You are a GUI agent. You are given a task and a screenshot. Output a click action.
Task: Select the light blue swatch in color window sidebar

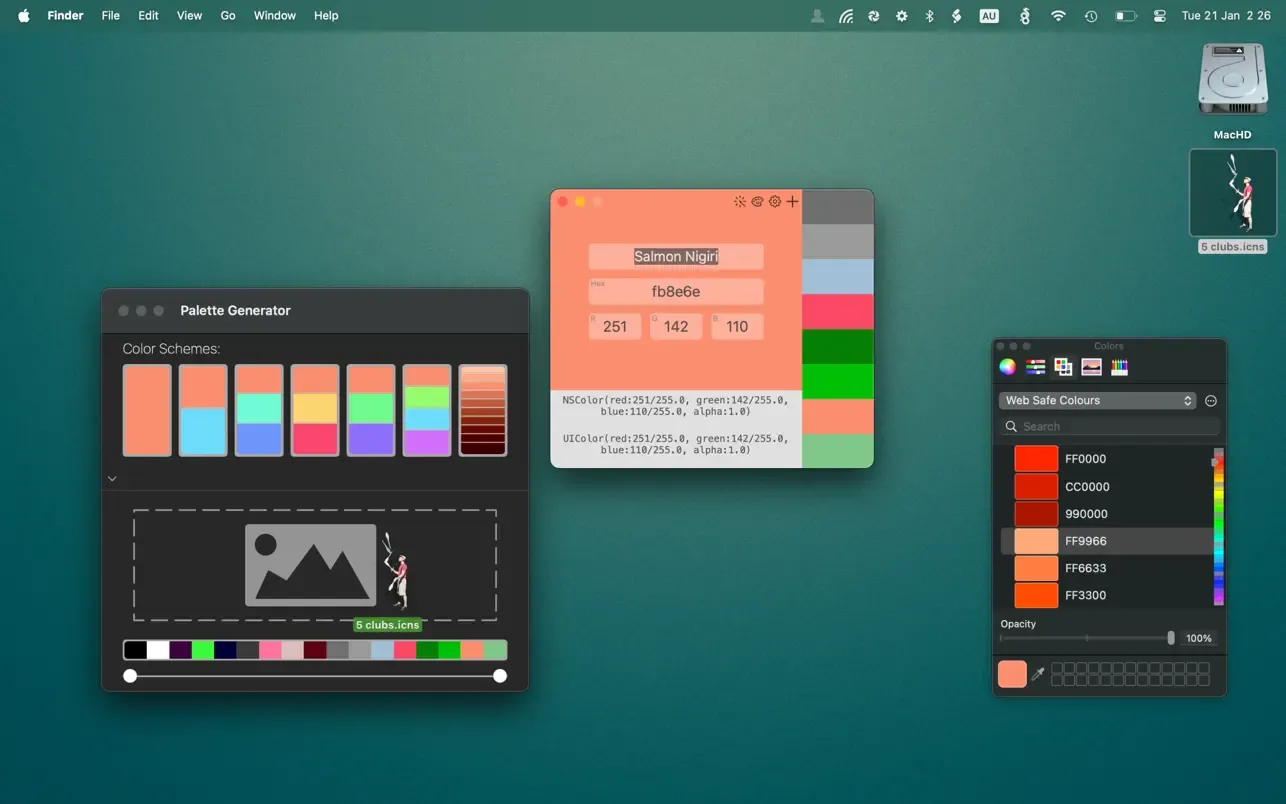[838, 277]
